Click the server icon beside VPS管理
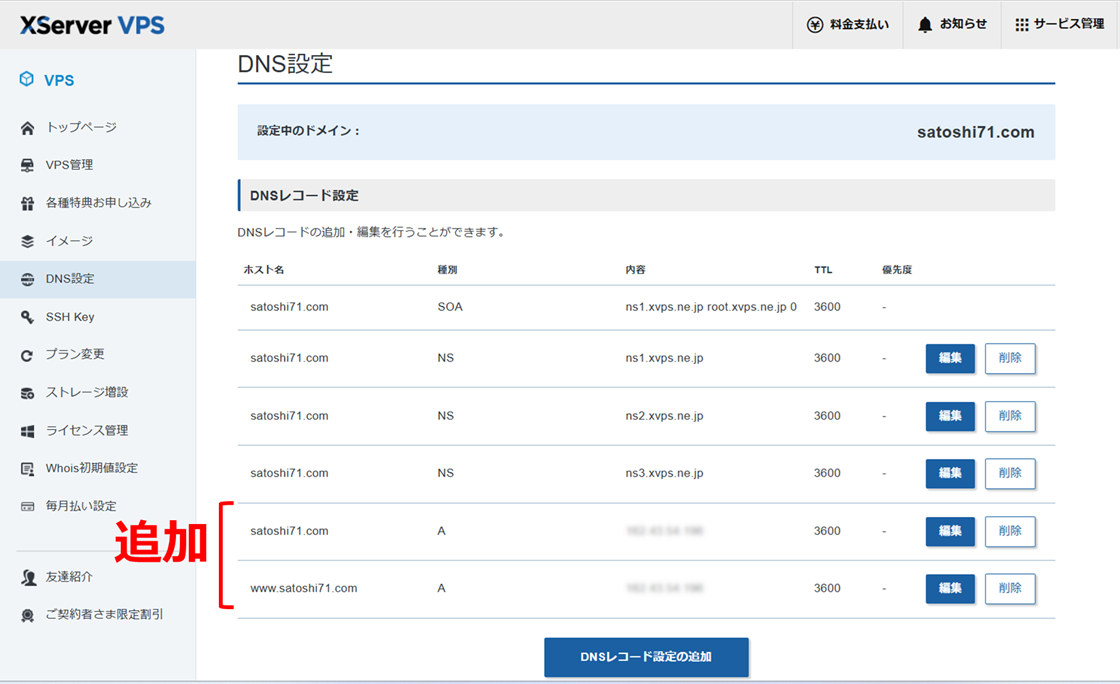Viewport: 1120px width, 684px height. tap(27, 165)
